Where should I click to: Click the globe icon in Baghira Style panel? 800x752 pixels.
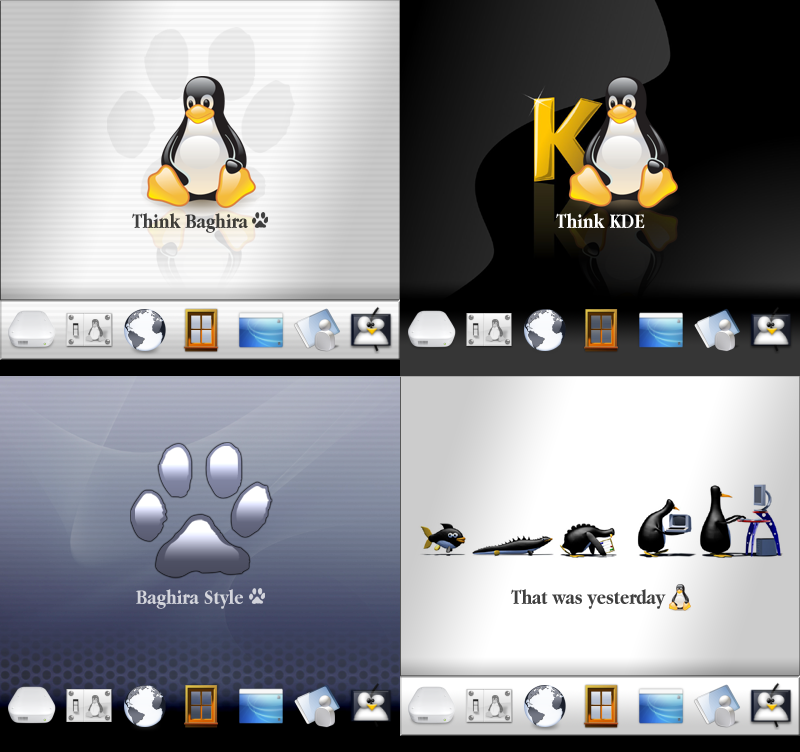coord(145,706)
